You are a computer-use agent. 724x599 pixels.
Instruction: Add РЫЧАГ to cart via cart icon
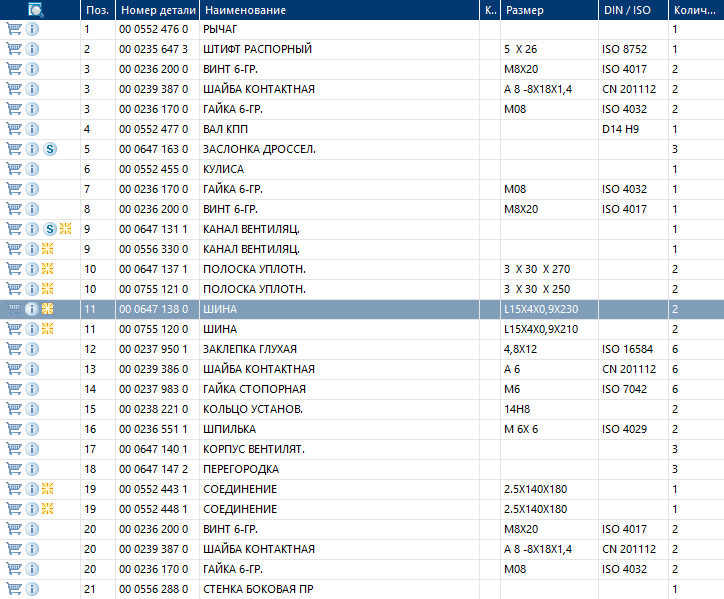tap(14, 29)
